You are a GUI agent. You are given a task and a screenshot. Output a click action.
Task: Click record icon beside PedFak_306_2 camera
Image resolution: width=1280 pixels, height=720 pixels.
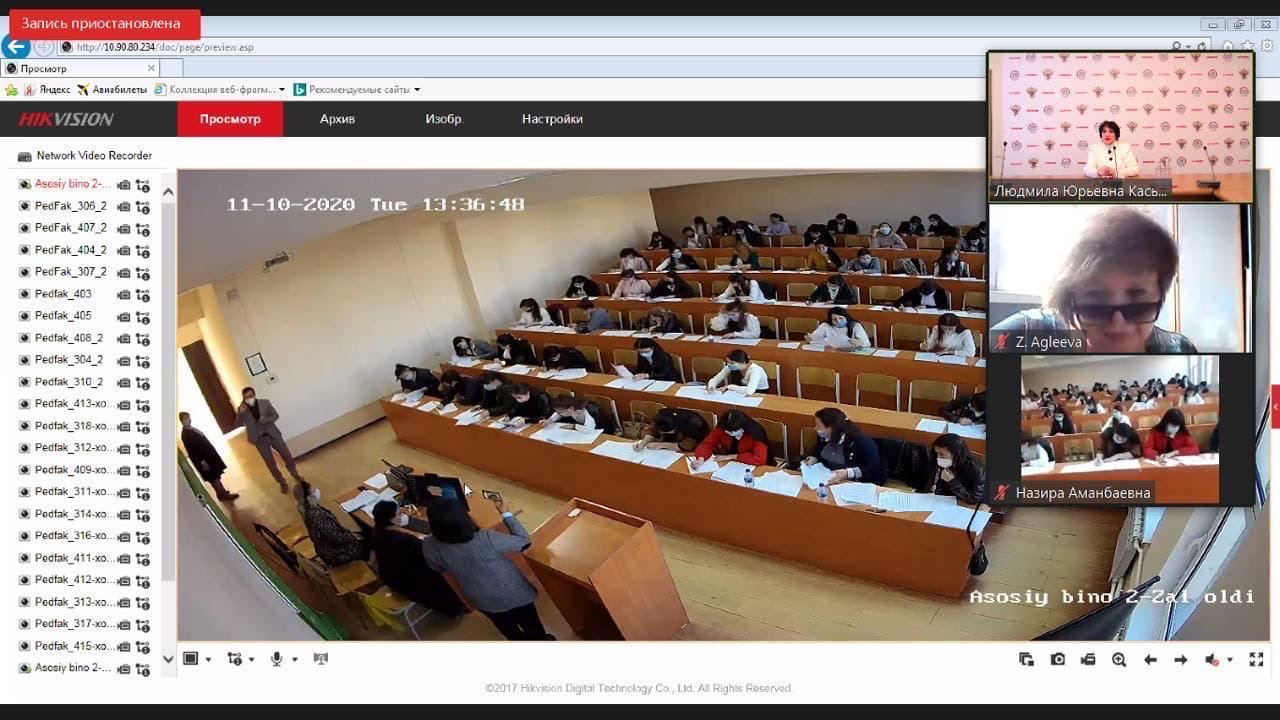coord(124,206)
